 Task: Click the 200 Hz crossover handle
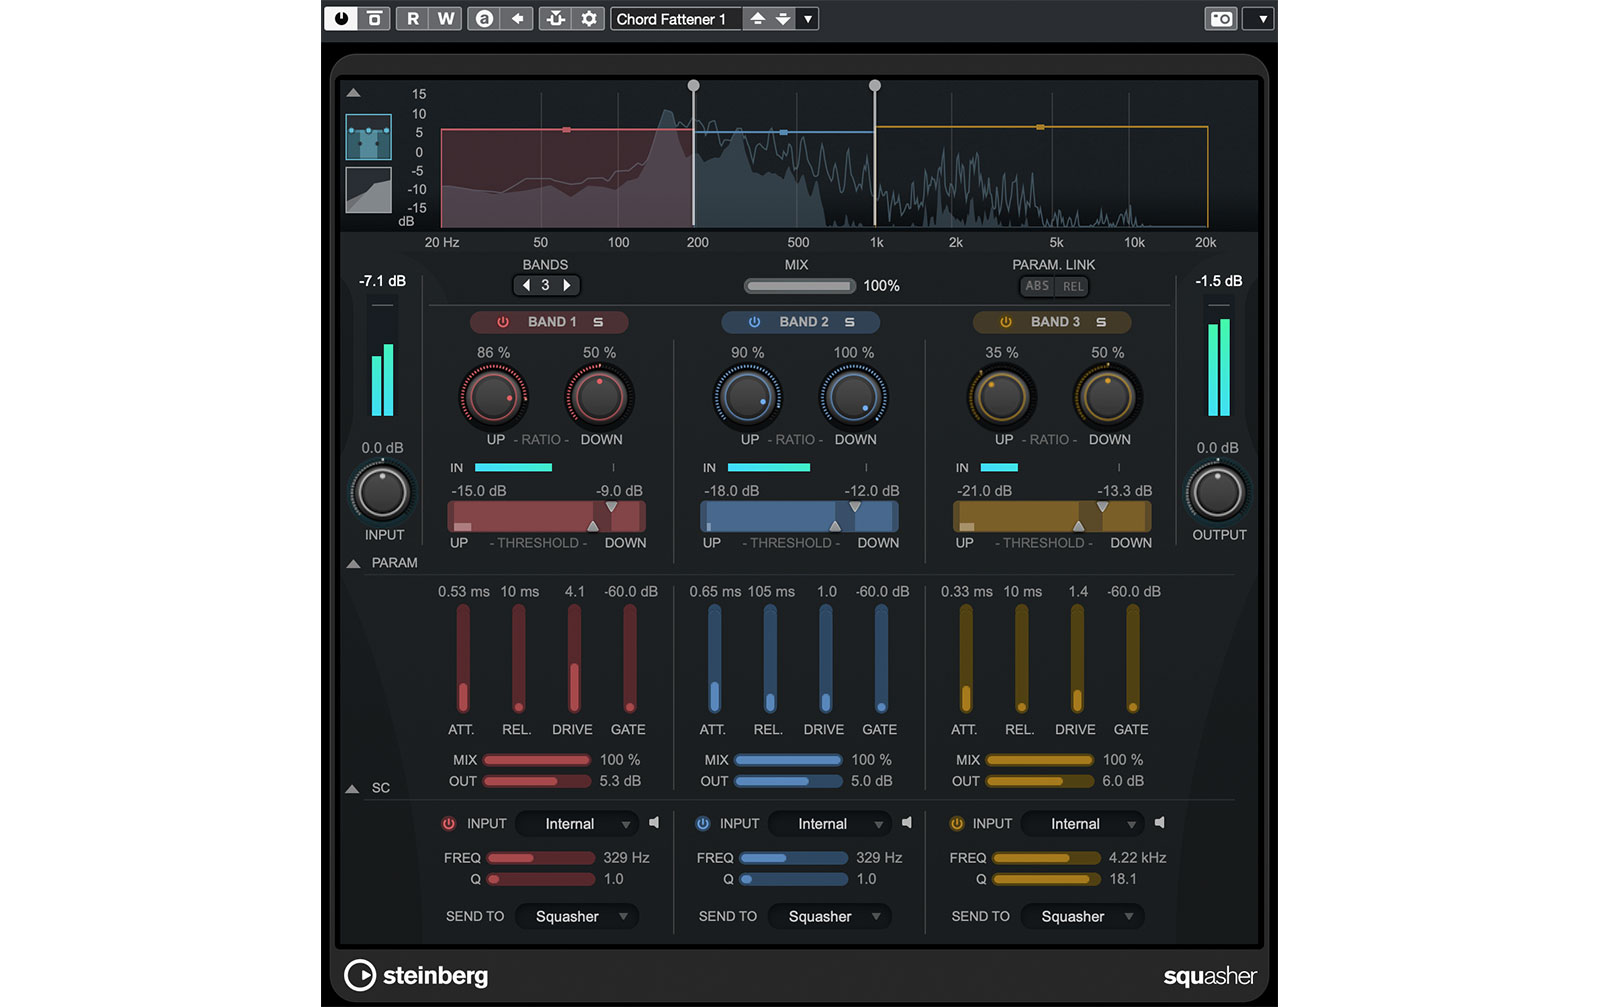(x=693, y=86)
